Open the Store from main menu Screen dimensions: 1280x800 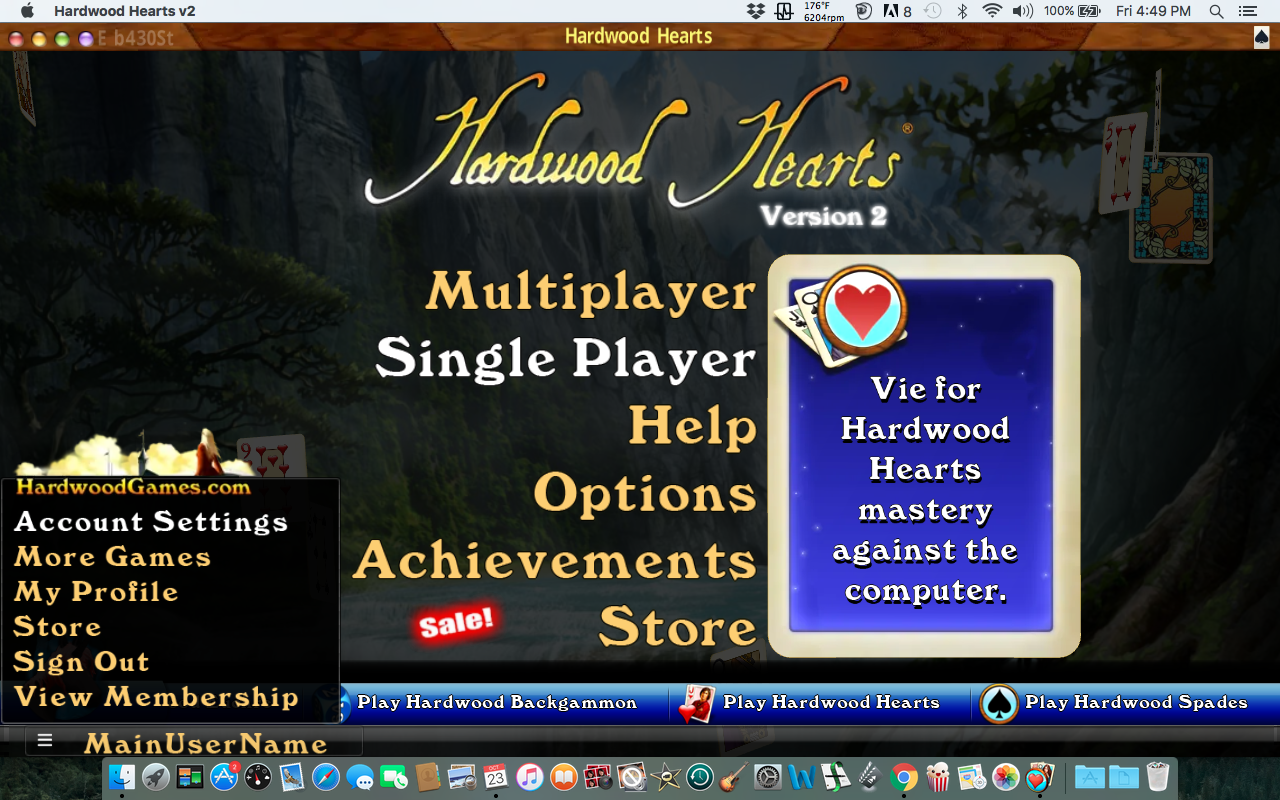[x=677, y=627]
